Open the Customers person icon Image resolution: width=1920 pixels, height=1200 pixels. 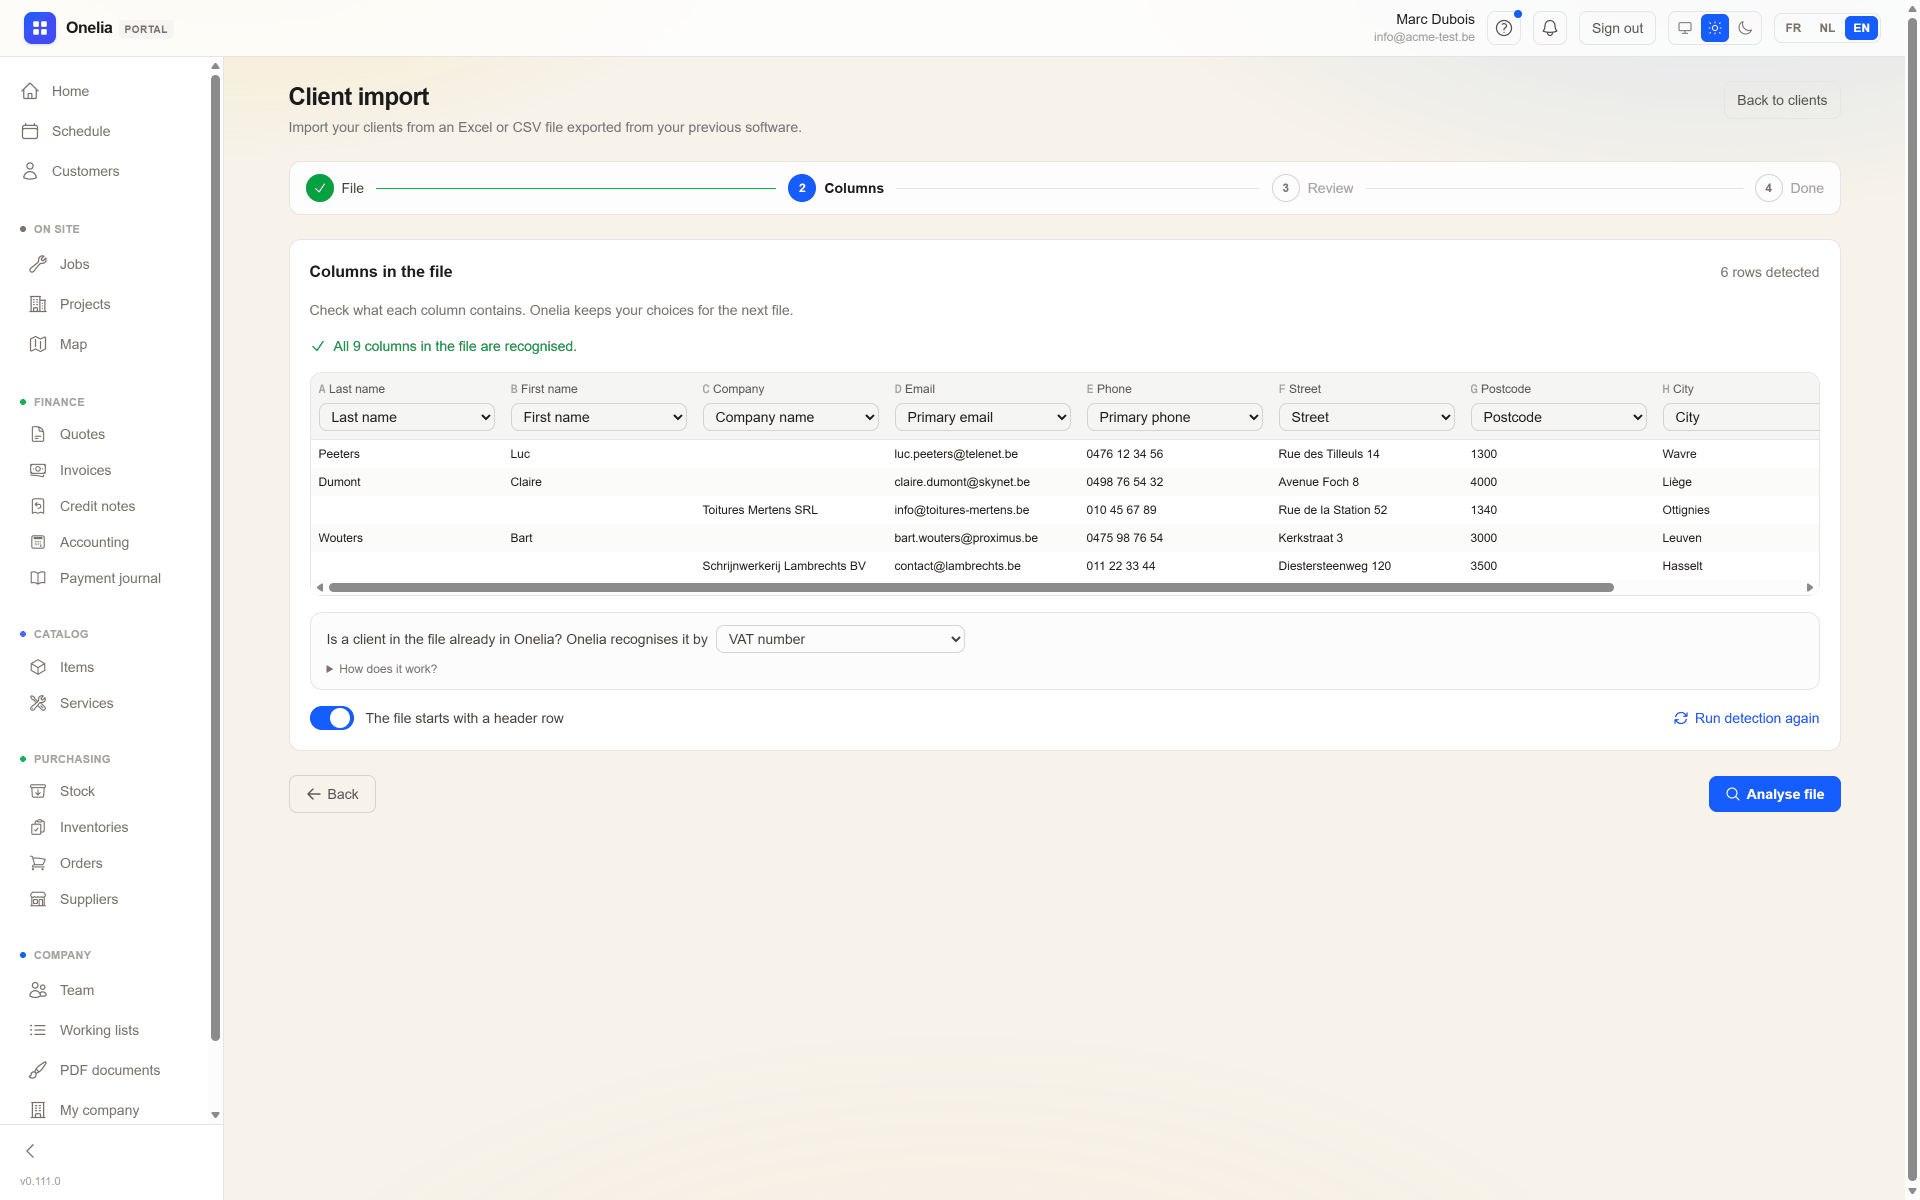[30, 171]
